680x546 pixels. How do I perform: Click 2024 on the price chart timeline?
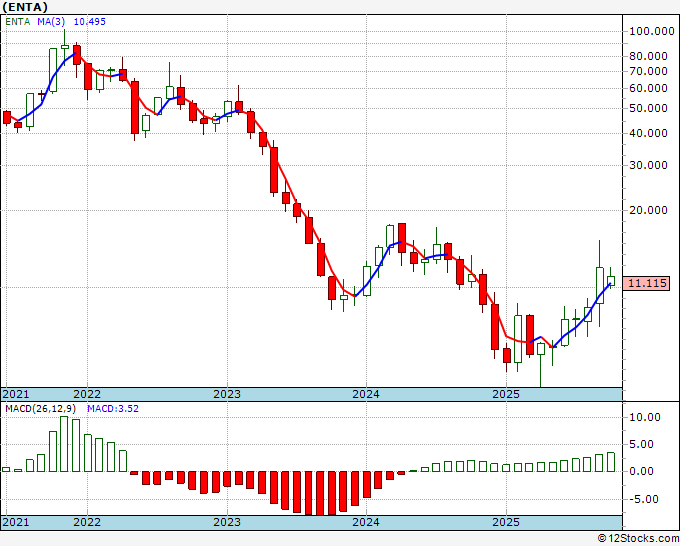click(366, 394)
